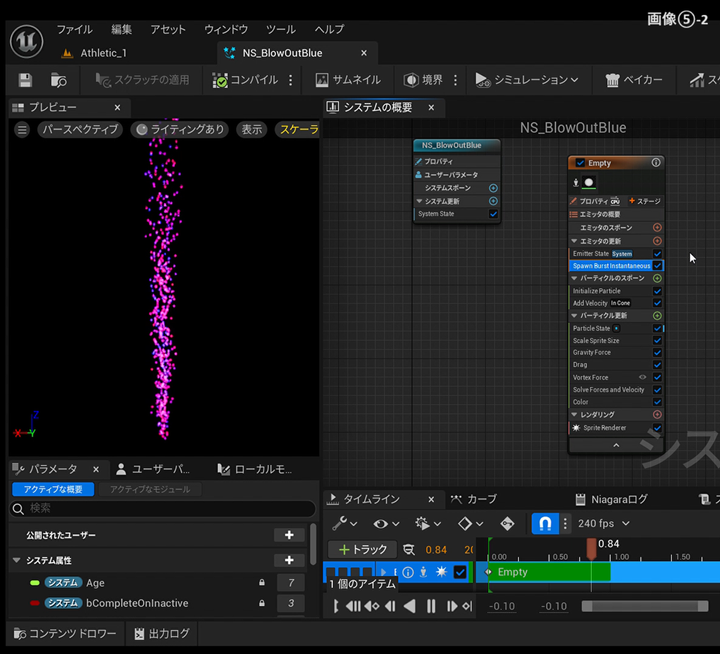Screen dimensions: 720x654
Task: Add module to システムスポーン with plus icon
Action: coord(493,188)
